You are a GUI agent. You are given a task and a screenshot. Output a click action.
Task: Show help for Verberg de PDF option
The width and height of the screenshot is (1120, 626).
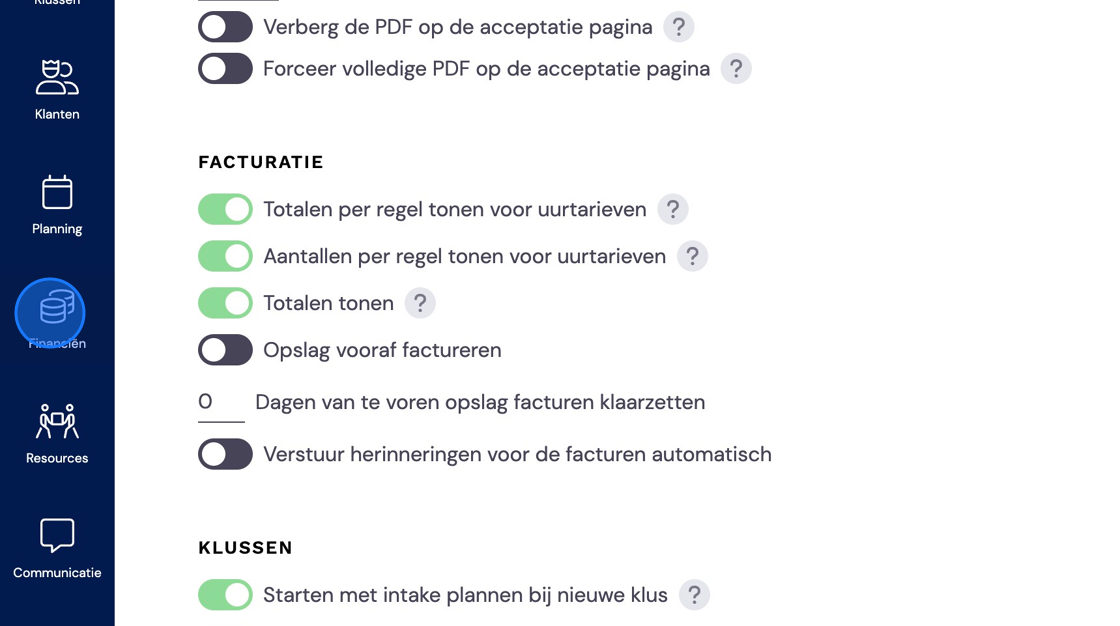(679, 27)
